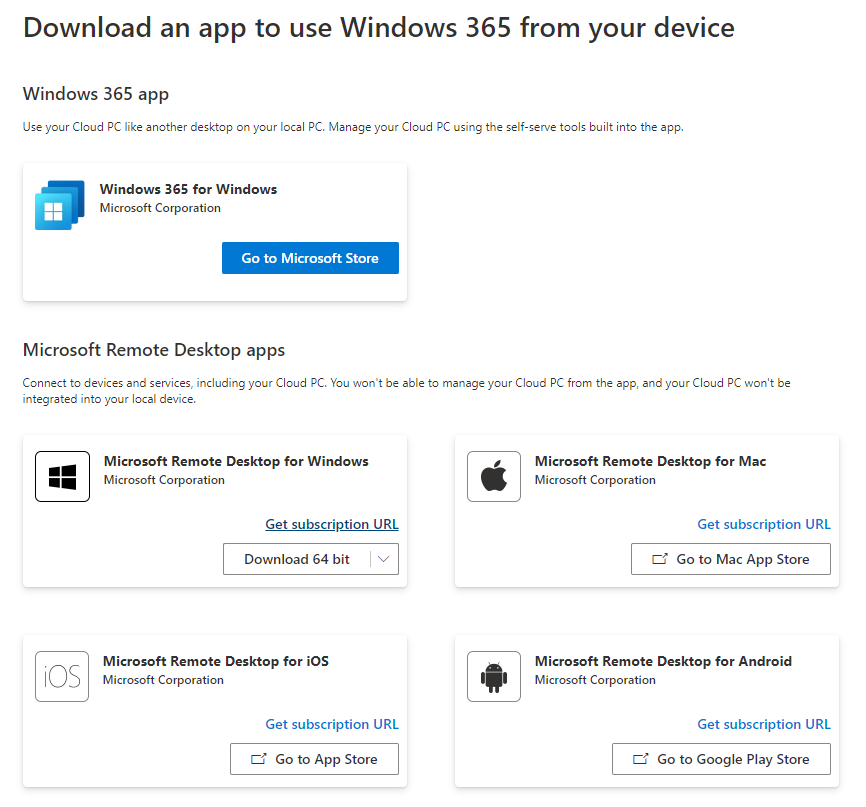The image size is (866, 807).
Task: Expand the Download 64 bit dropdown arrow
Action: pos(384,559)
